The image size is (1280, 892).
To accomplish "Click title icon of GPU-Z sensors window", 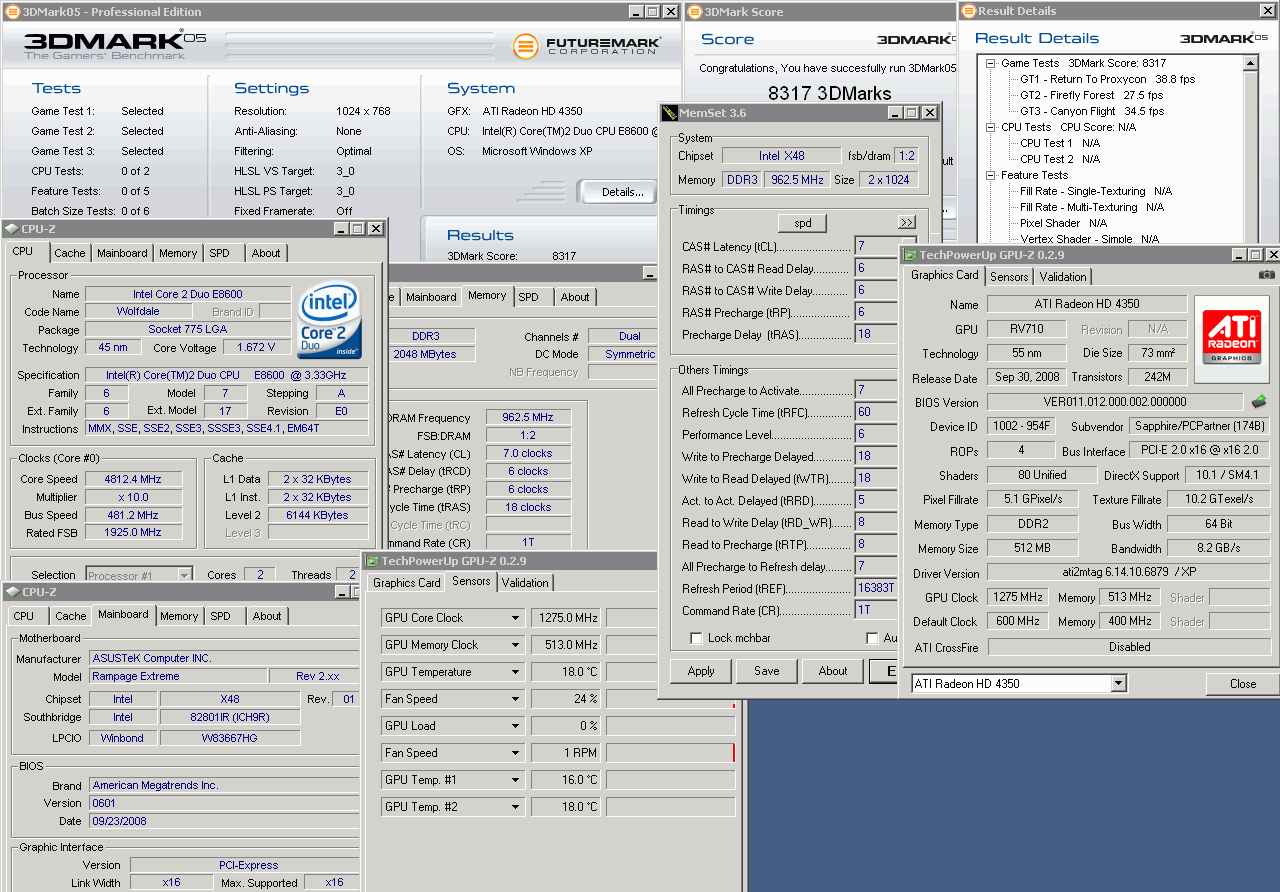I will coord(372,561).
